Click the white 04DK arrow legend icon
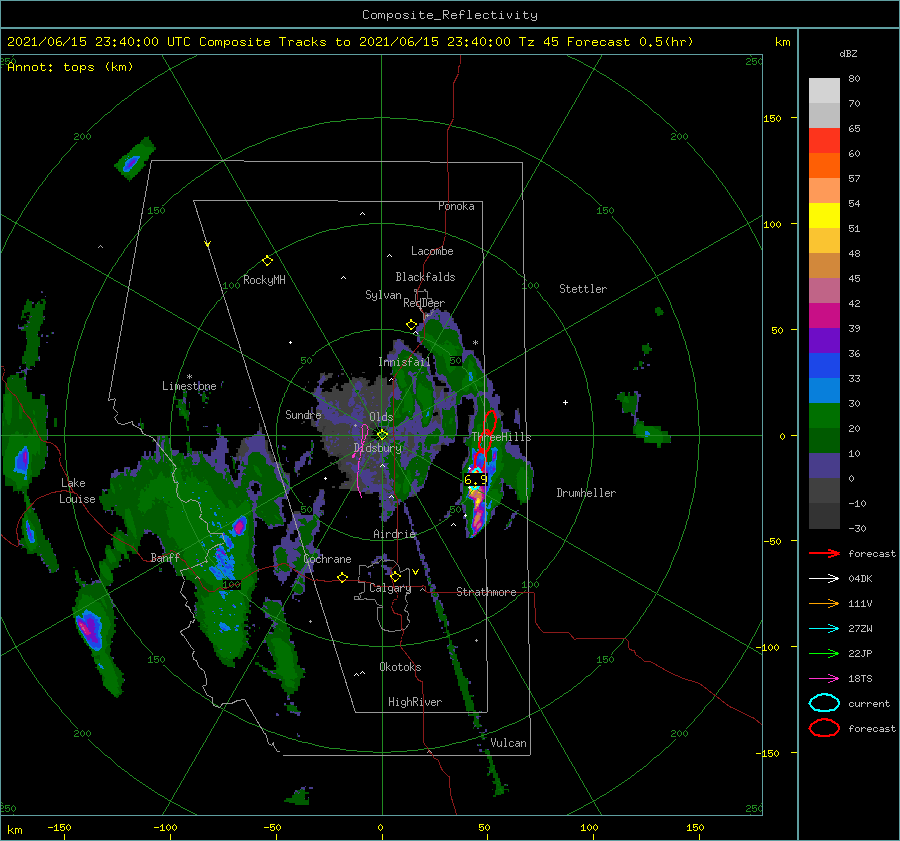This screenshot has width=900, height=841. (824, 579)
